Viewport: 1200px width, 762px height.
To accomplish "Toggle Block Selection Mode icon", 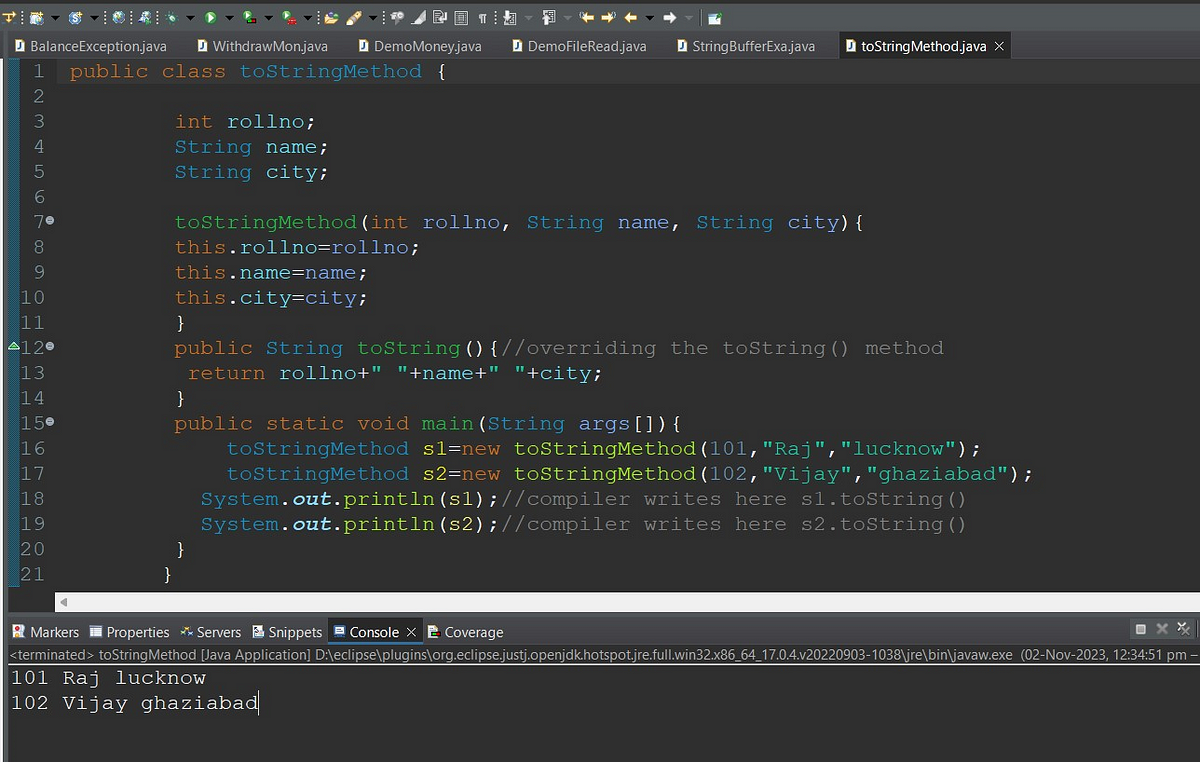I will tap(460, 18).
